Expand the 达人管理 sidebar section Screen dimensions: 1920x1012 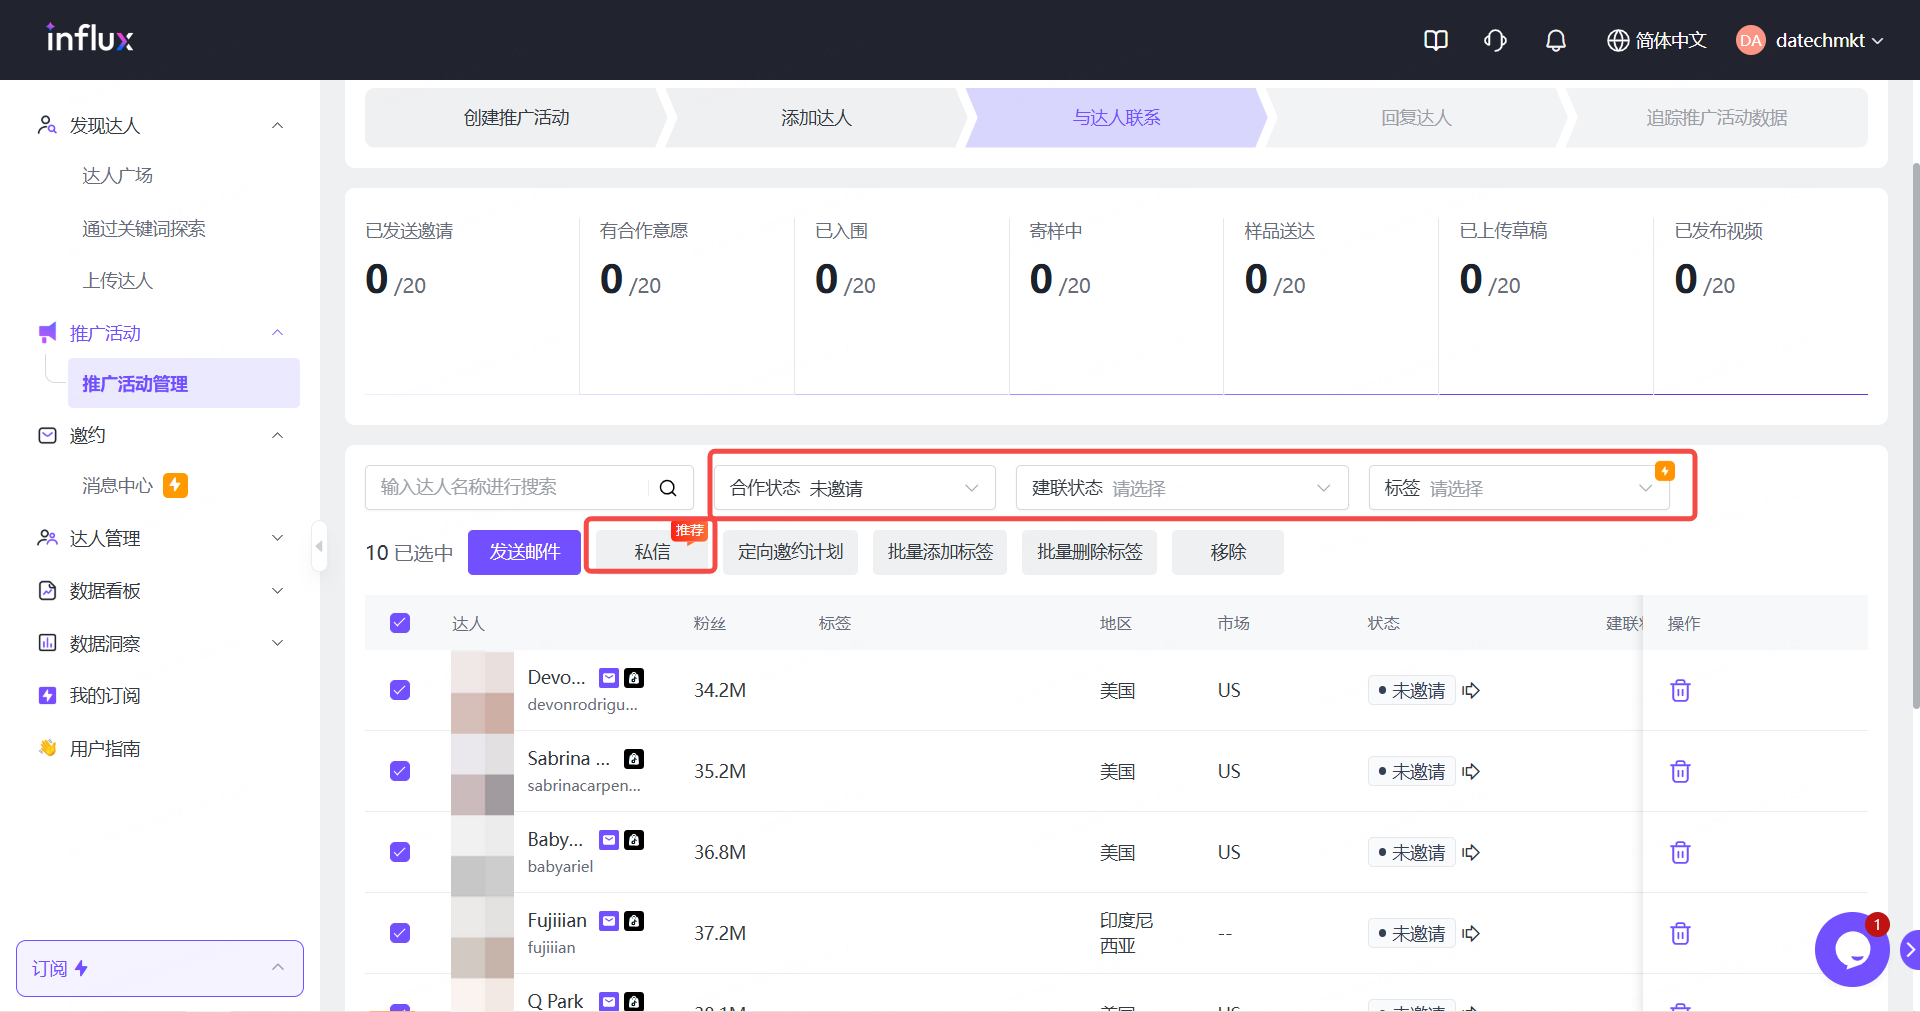(160, 538)
